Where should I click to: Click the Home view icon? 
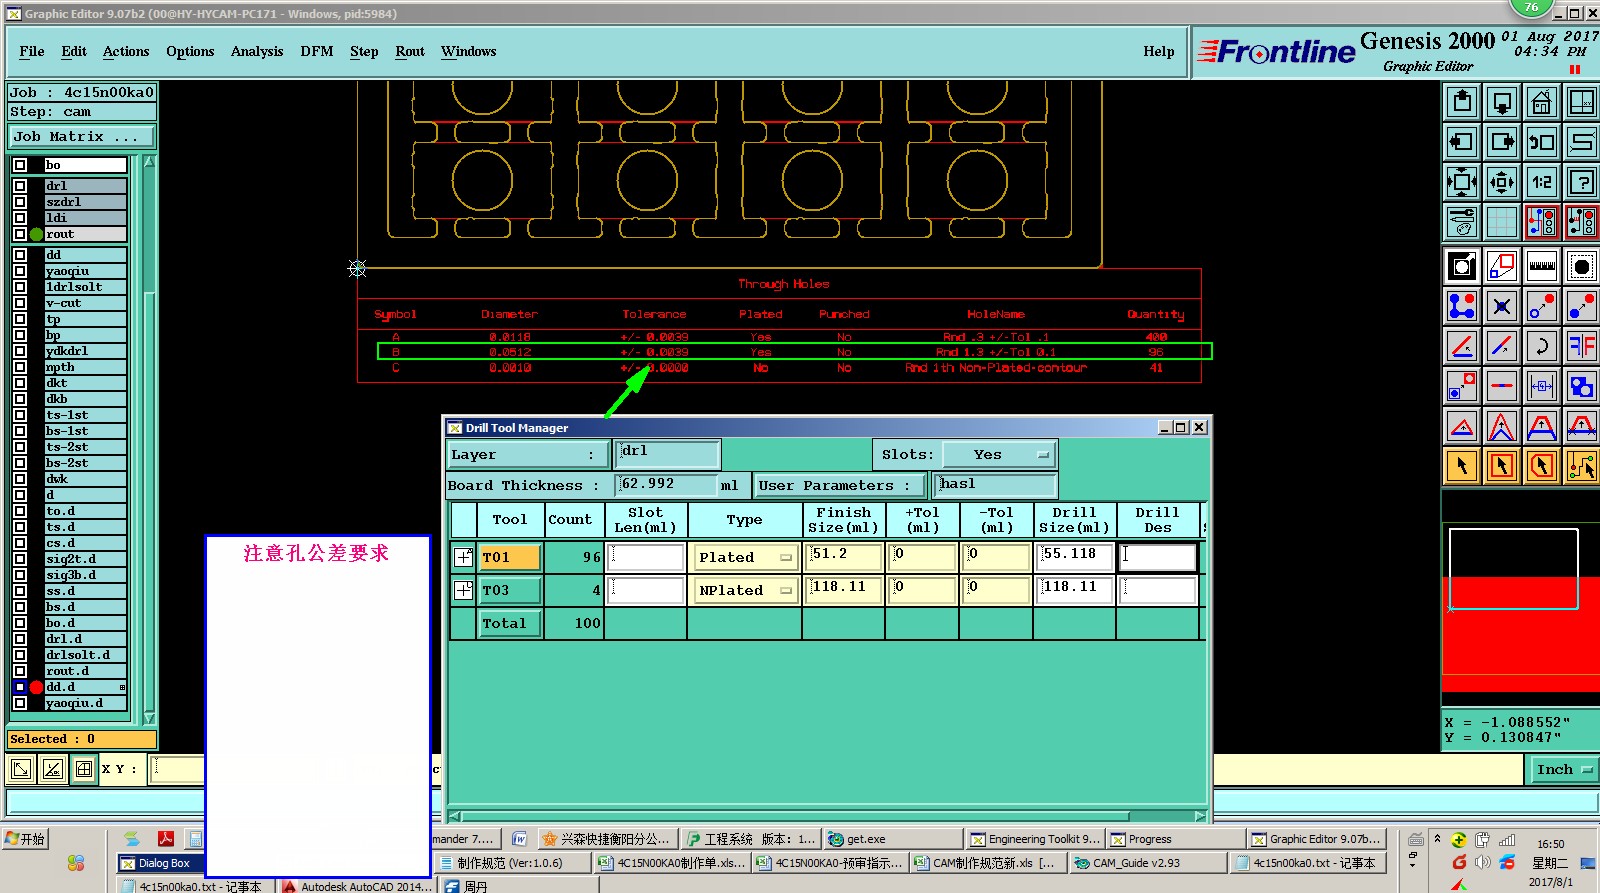point(1541,102)
